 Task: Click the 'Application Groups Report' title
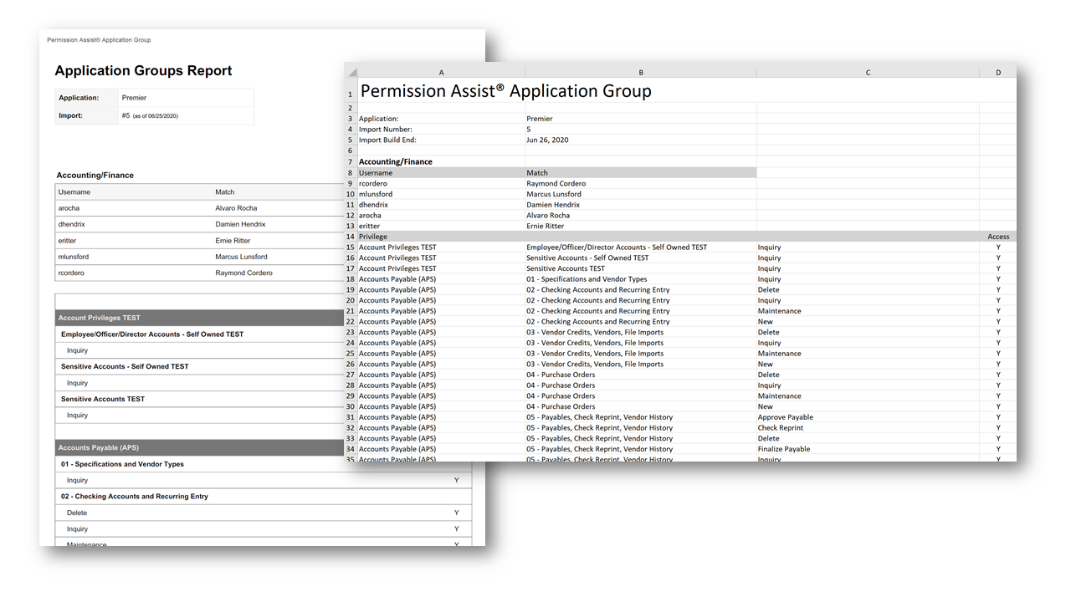coord(144,71)
